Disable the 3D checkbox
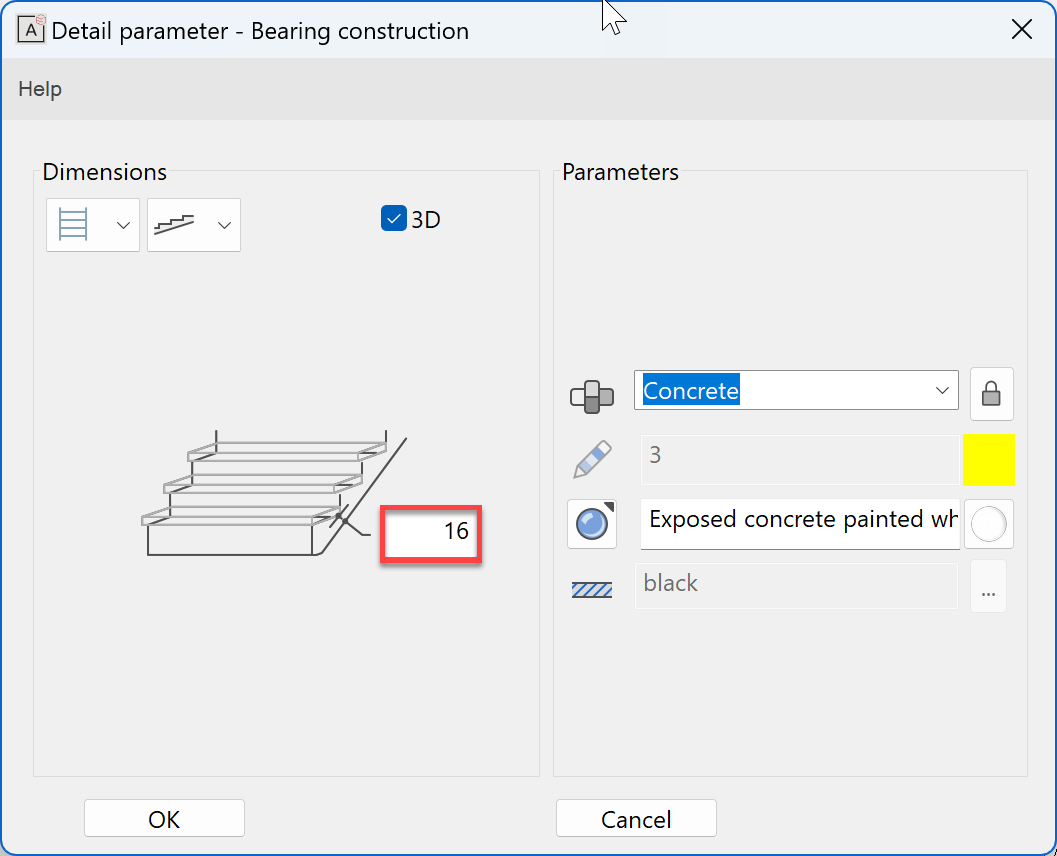Viewport: 1057px width, 856px height. (393, 218)
